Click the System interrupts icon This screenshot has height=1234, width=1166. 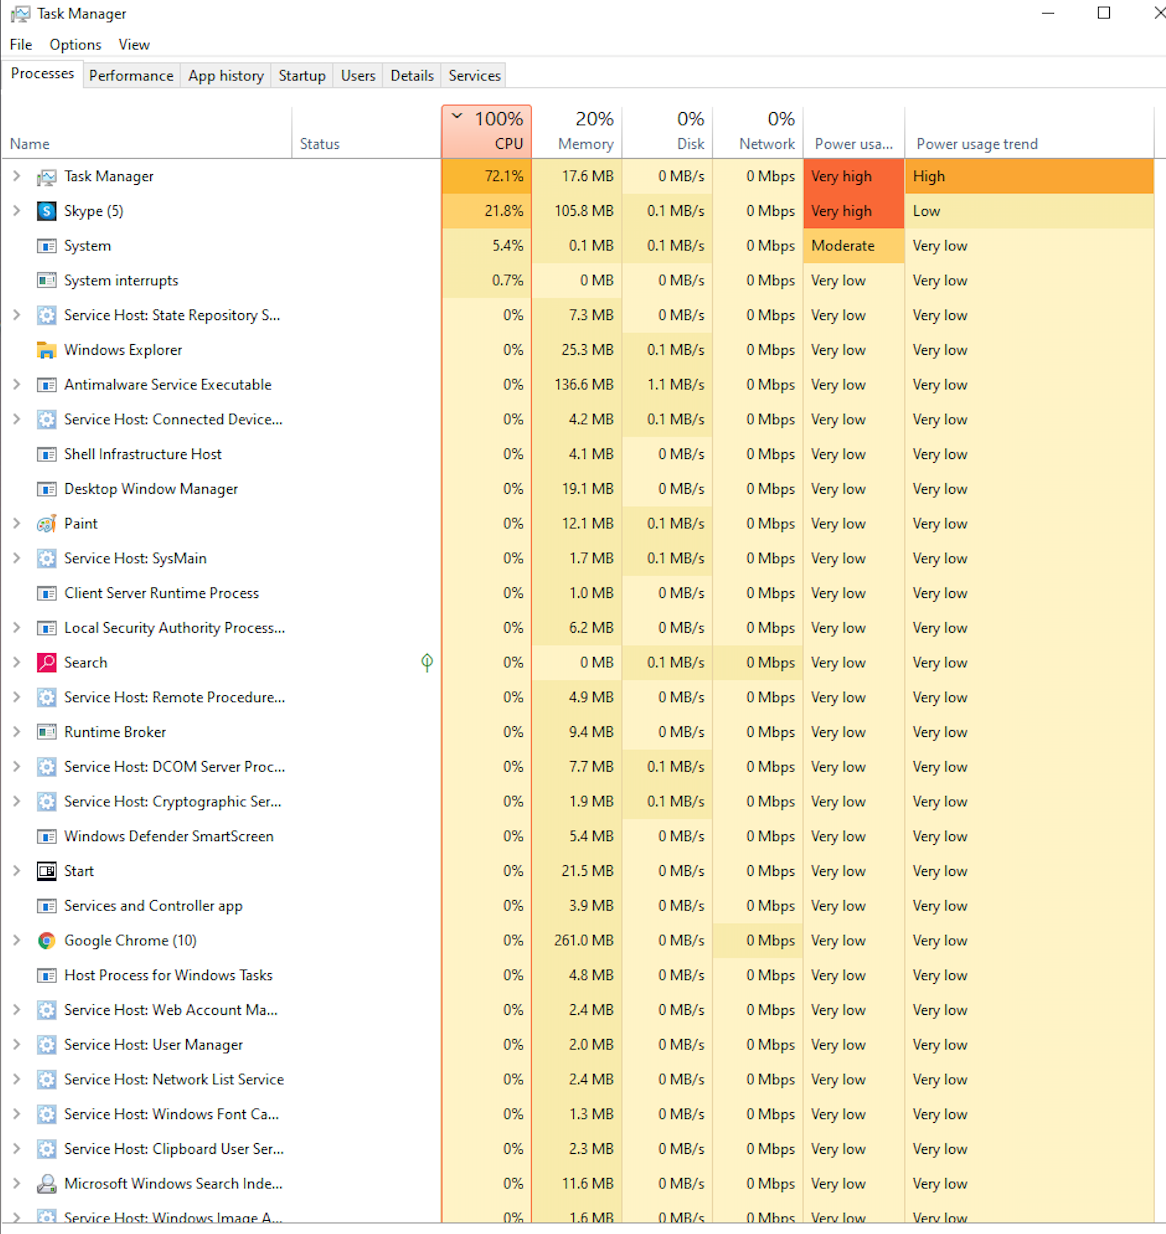[46, 281]
